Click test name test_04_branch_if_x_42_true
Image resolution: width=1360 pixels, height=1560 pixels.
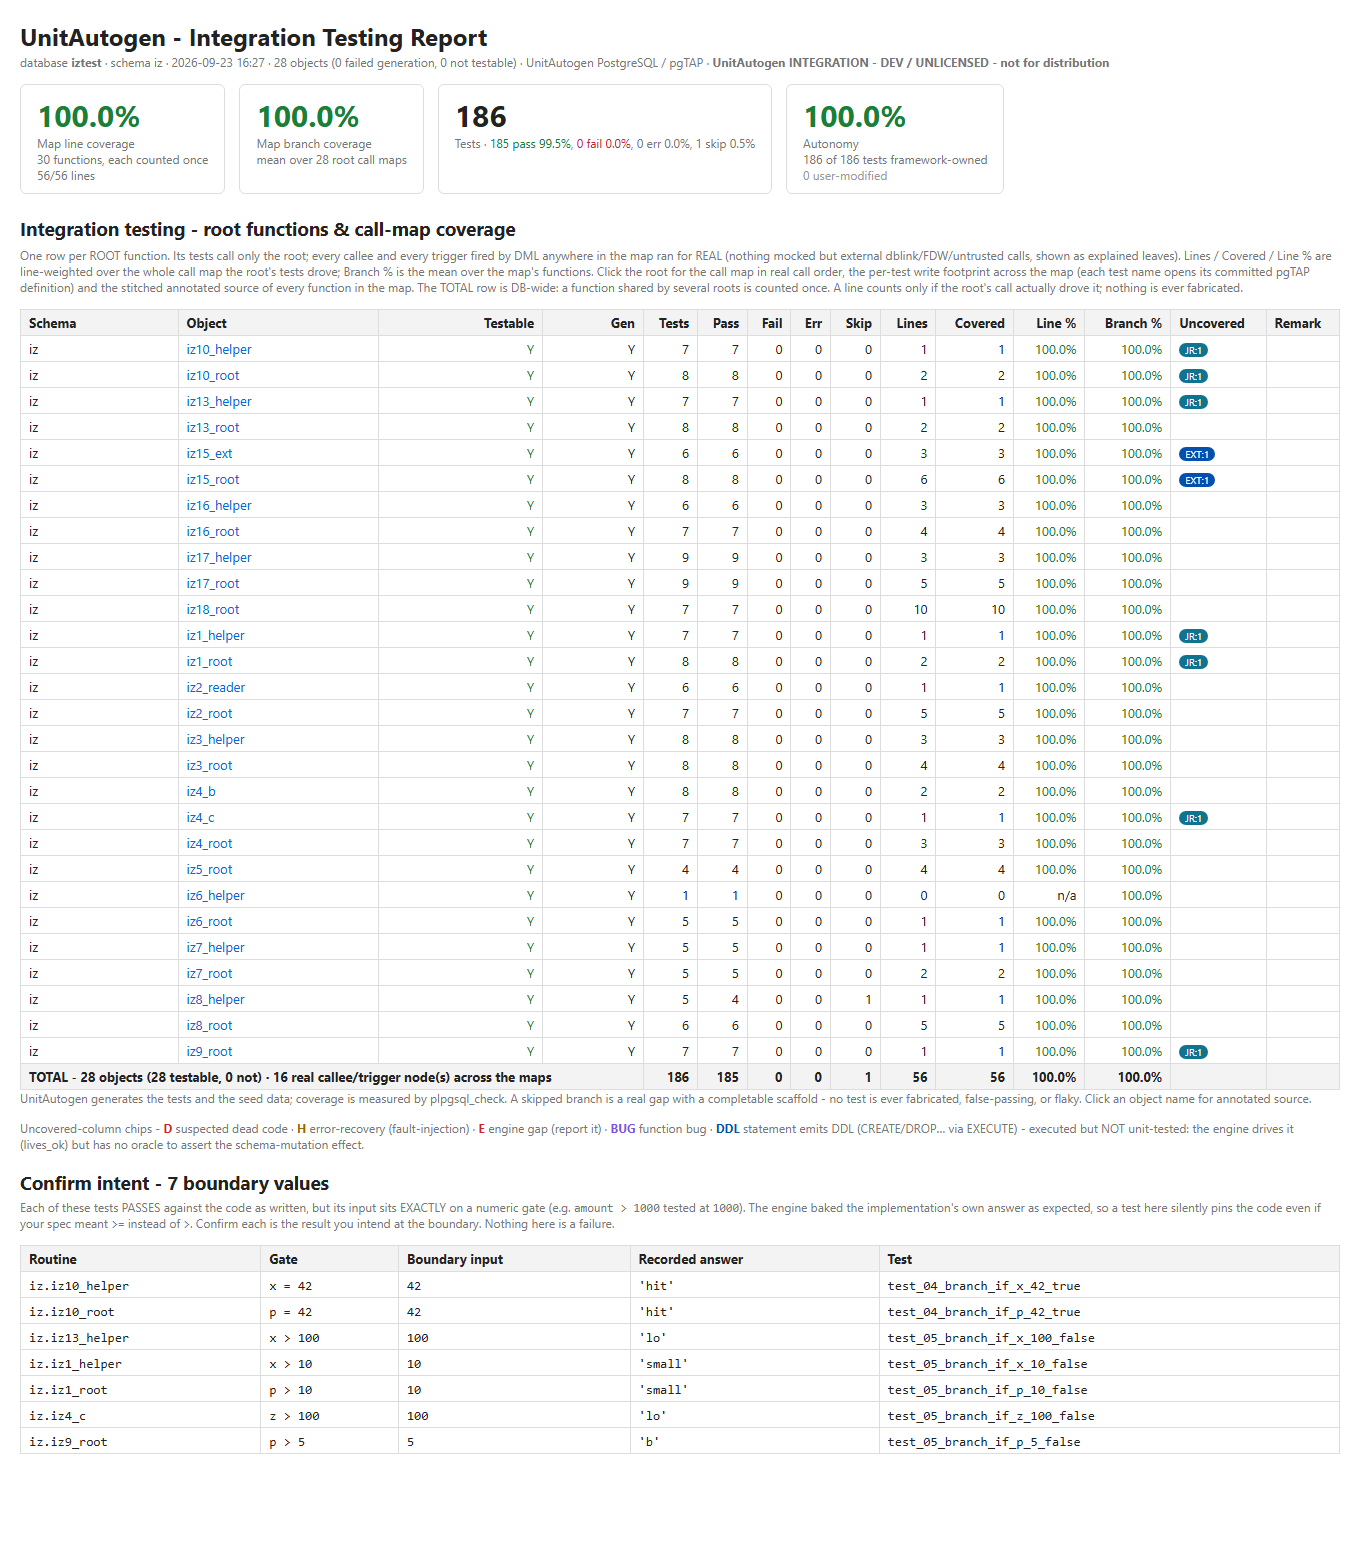click(x=984, y=1286)
